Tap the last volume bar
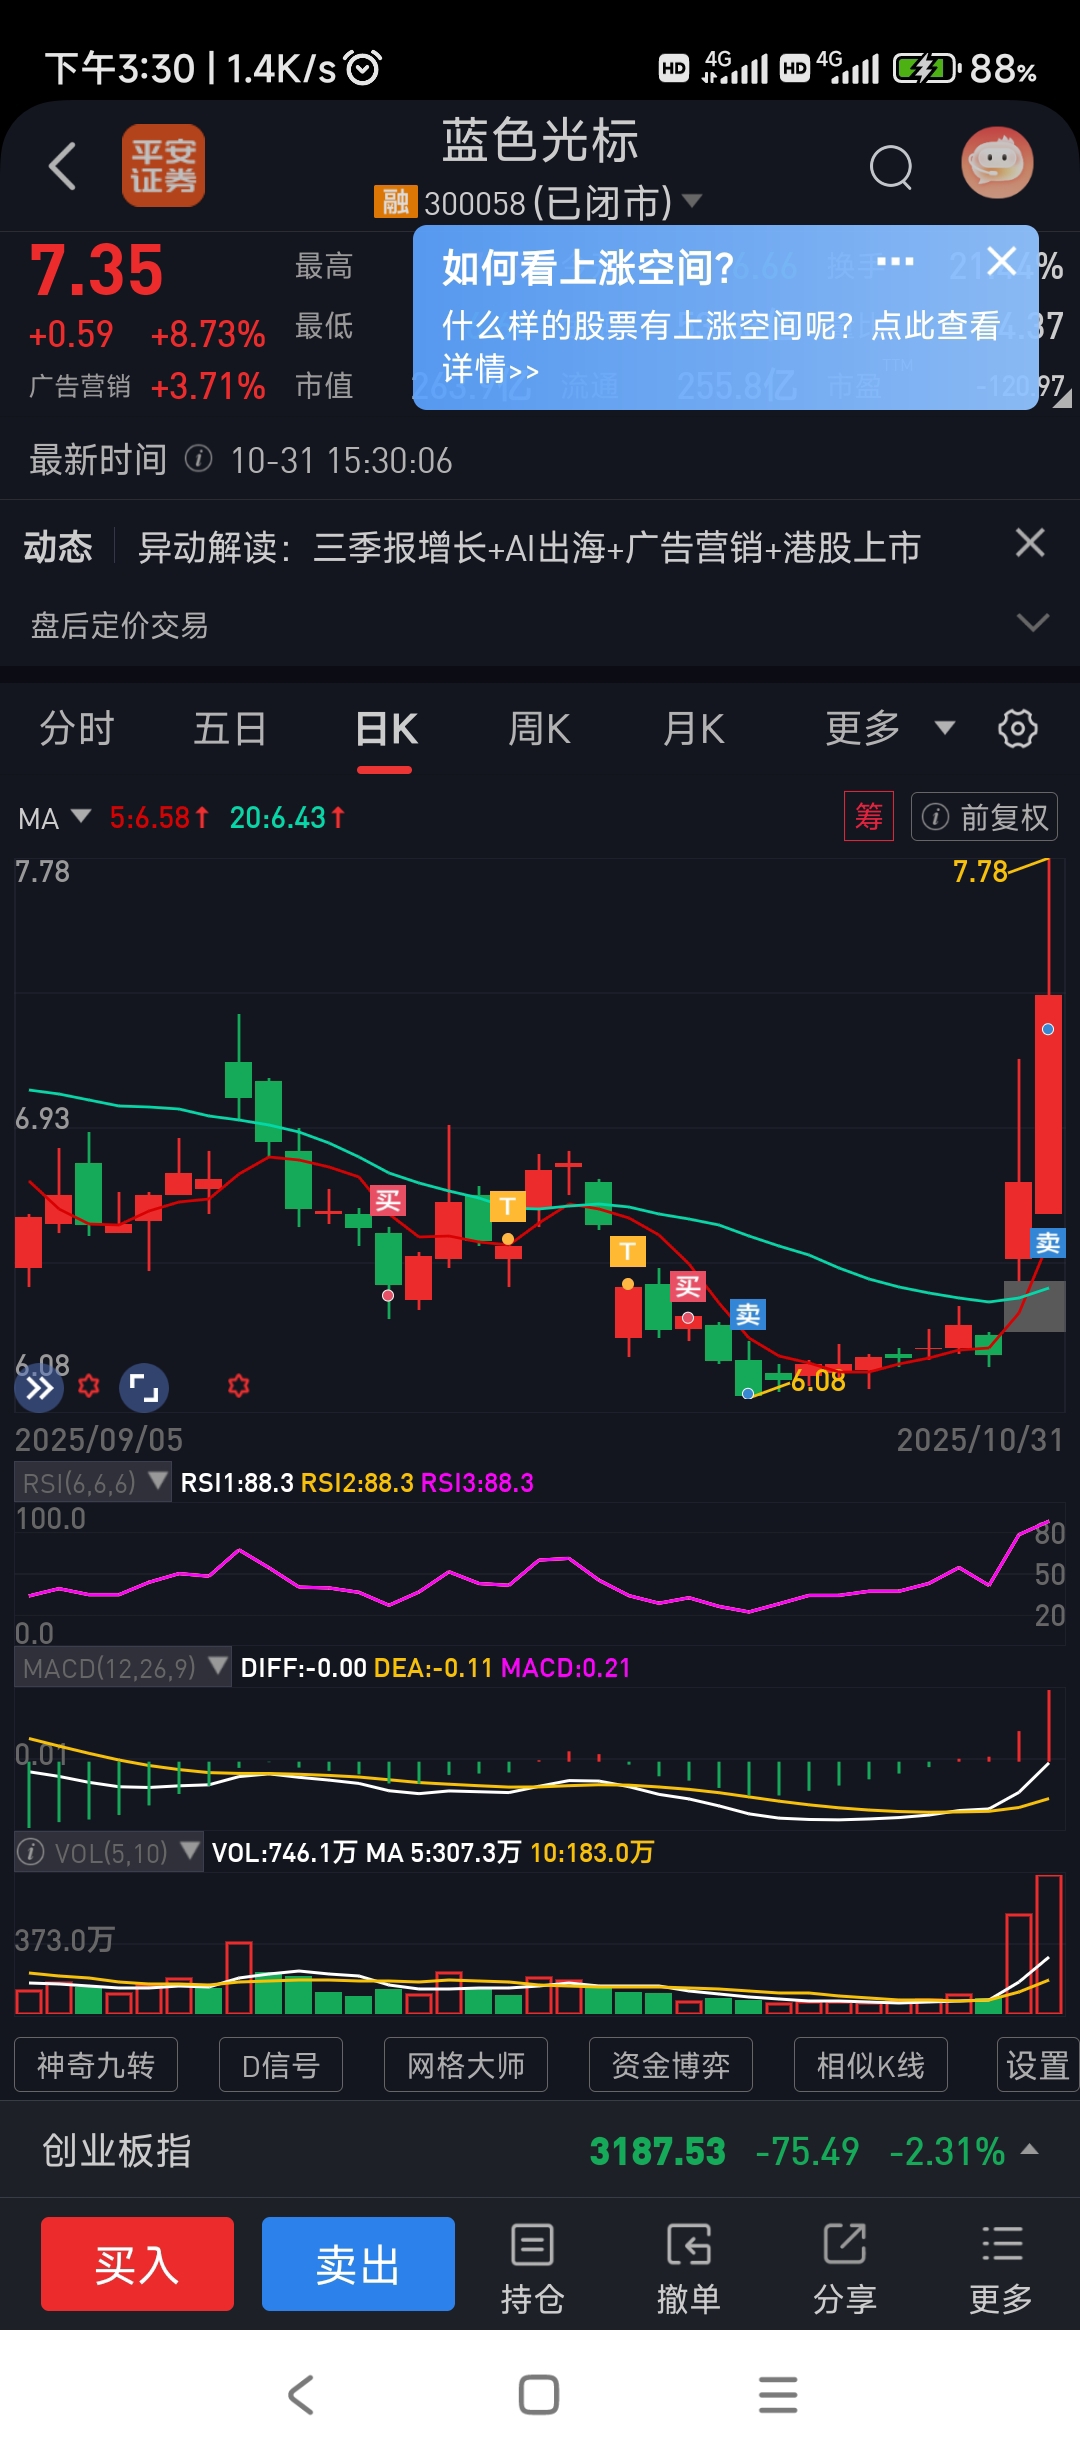Viewport: 1080px width, 2460px height. point(1048,1944)
